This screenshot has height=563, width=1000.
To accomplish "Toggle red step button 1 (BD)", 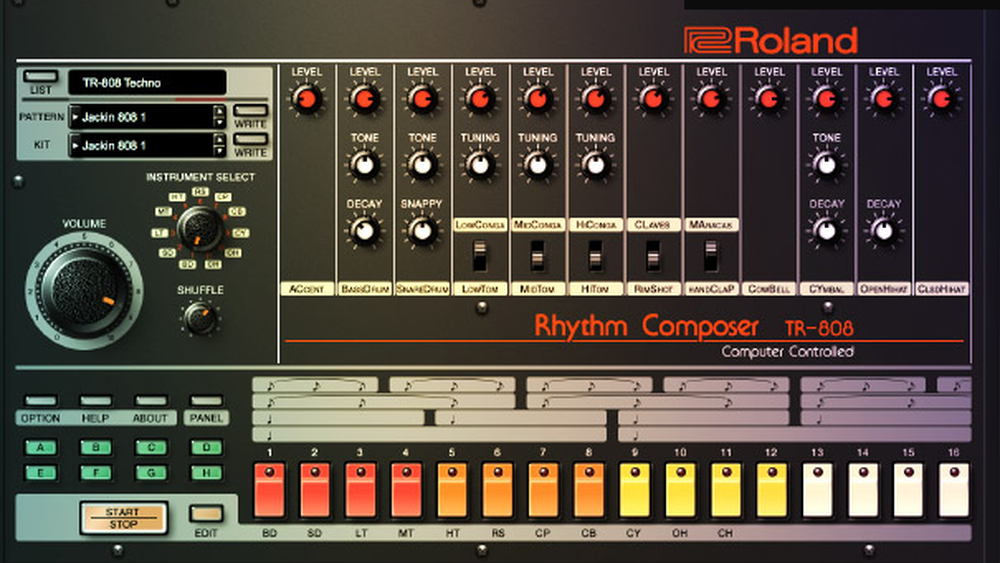I will pos(269,490).
